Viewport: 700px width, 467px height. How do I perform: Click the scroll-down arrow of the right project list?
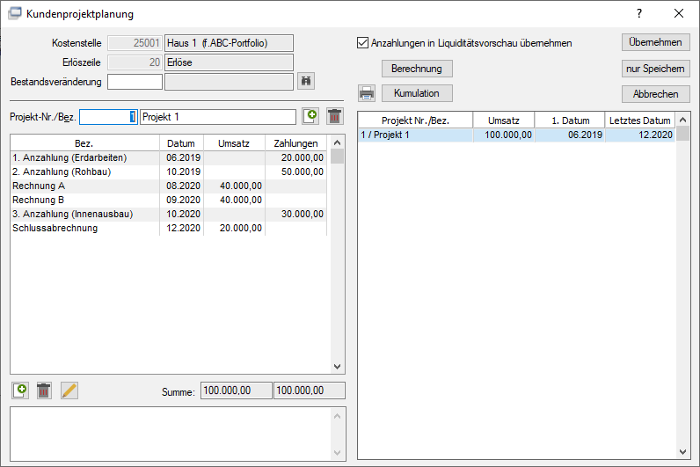tap(683, 452)
